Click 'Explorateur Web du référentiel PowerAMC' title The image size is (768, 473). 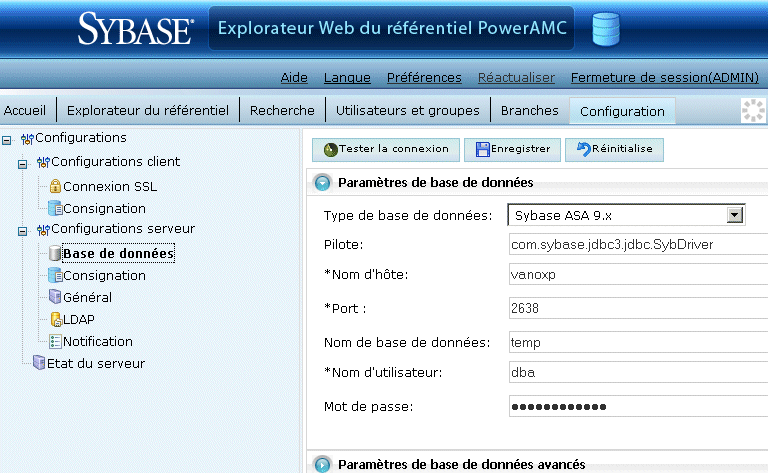tap(392, 28)
